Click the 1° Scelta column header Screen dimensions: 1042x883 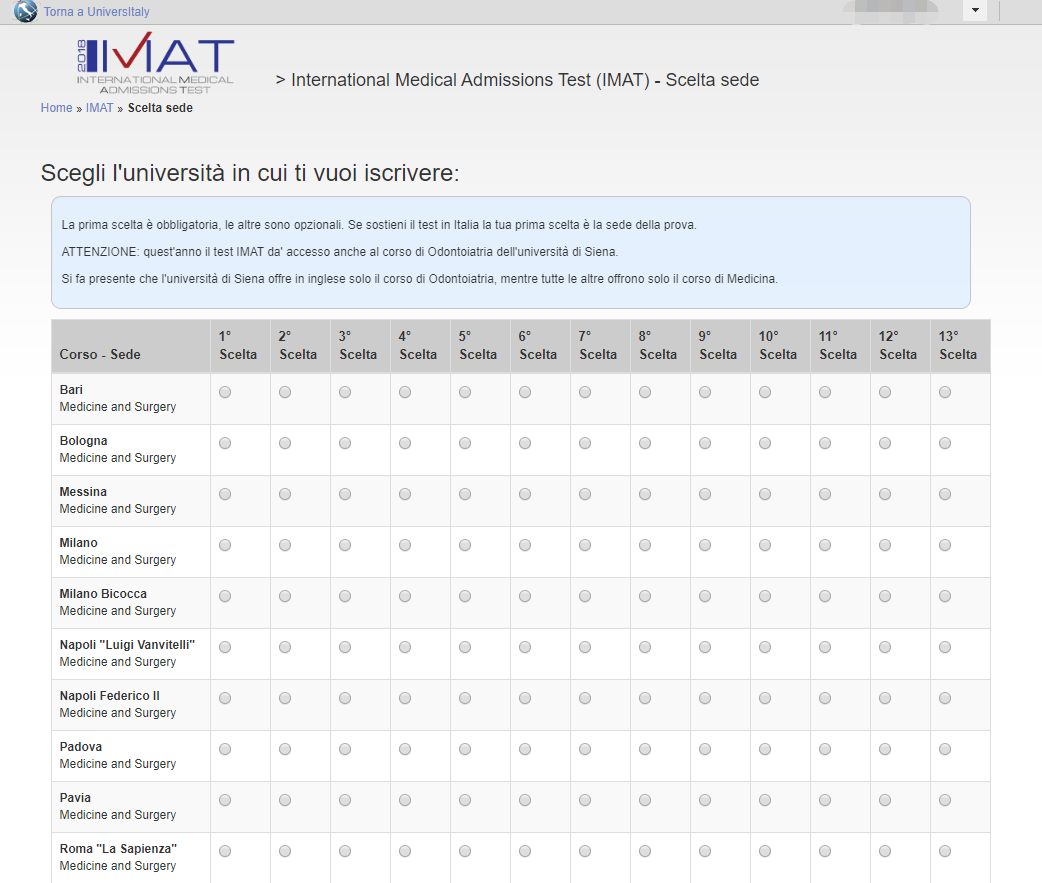pos(241,346)
